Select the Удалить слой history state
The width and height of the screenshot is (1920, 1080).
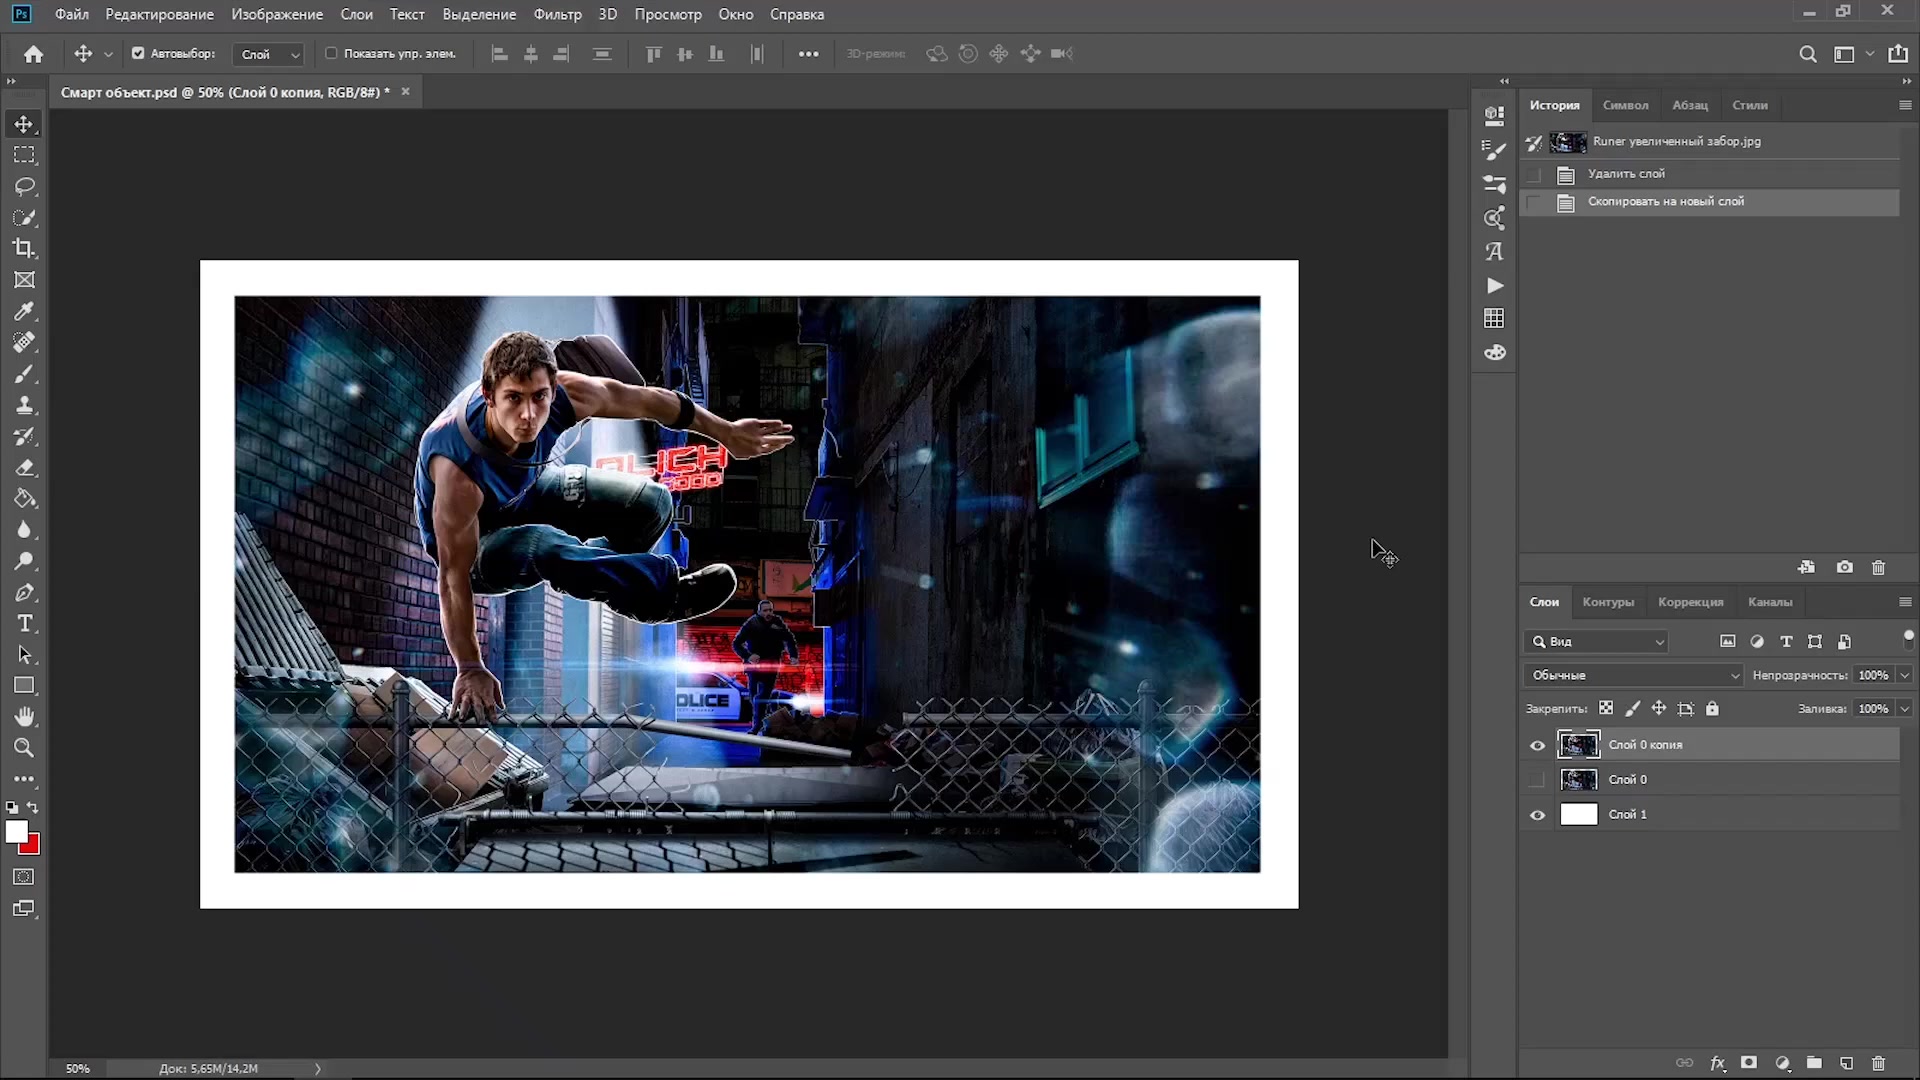pos(1710,174)
